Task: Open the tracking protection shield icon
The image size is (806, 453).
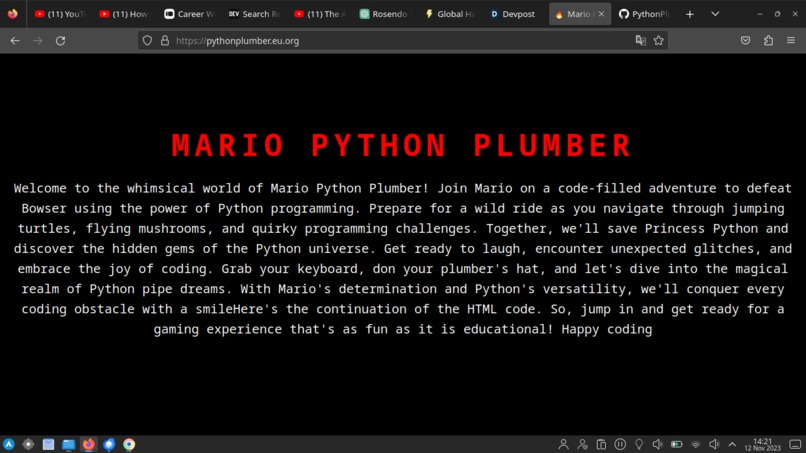Action: point(148,41)
